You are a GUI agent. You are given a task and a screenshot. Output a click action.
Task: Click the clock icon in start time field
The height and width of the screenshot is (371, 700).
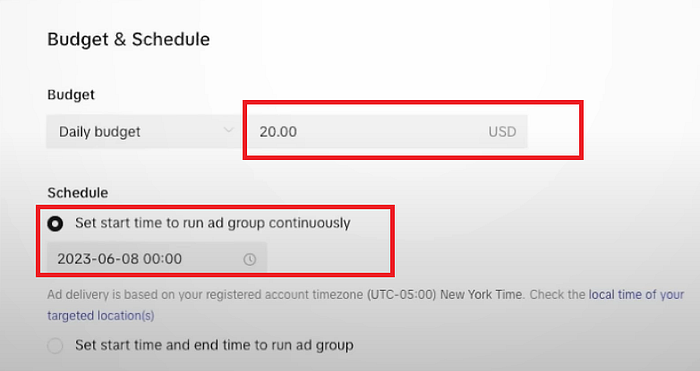(250, 259)
